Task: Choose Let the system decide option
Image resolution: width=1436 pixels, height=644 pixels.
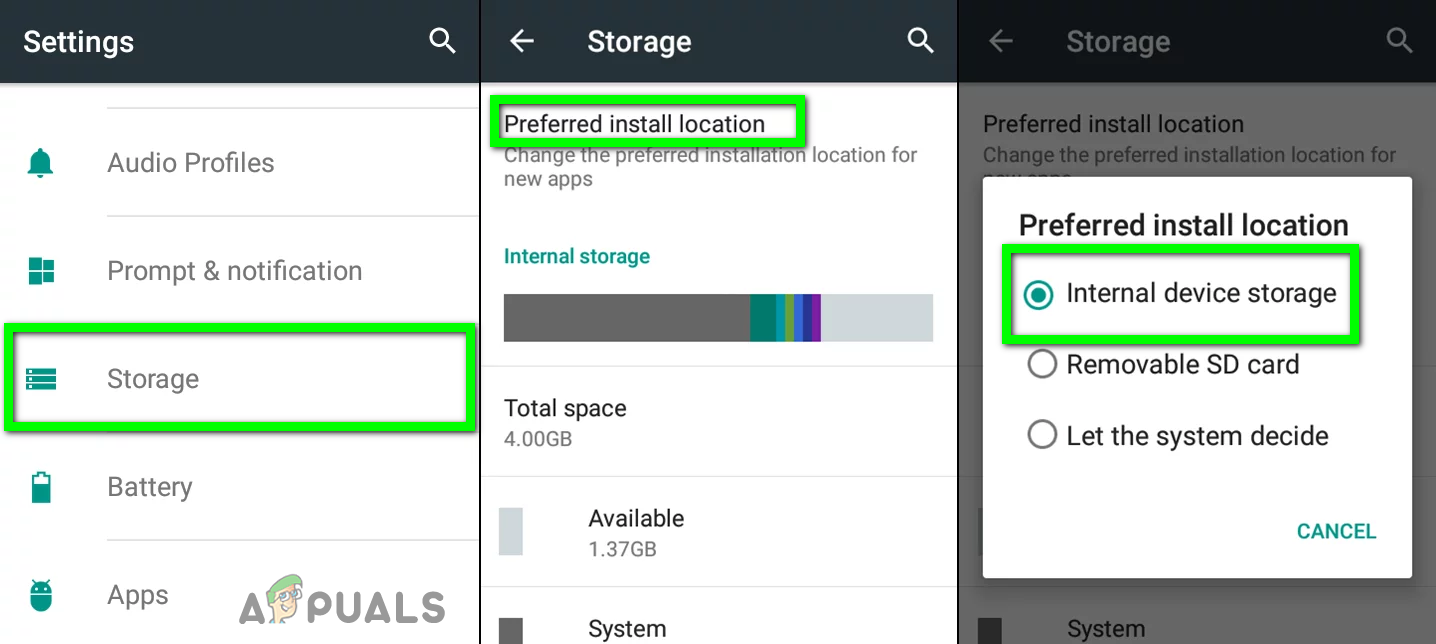Action: point(1196,436)
